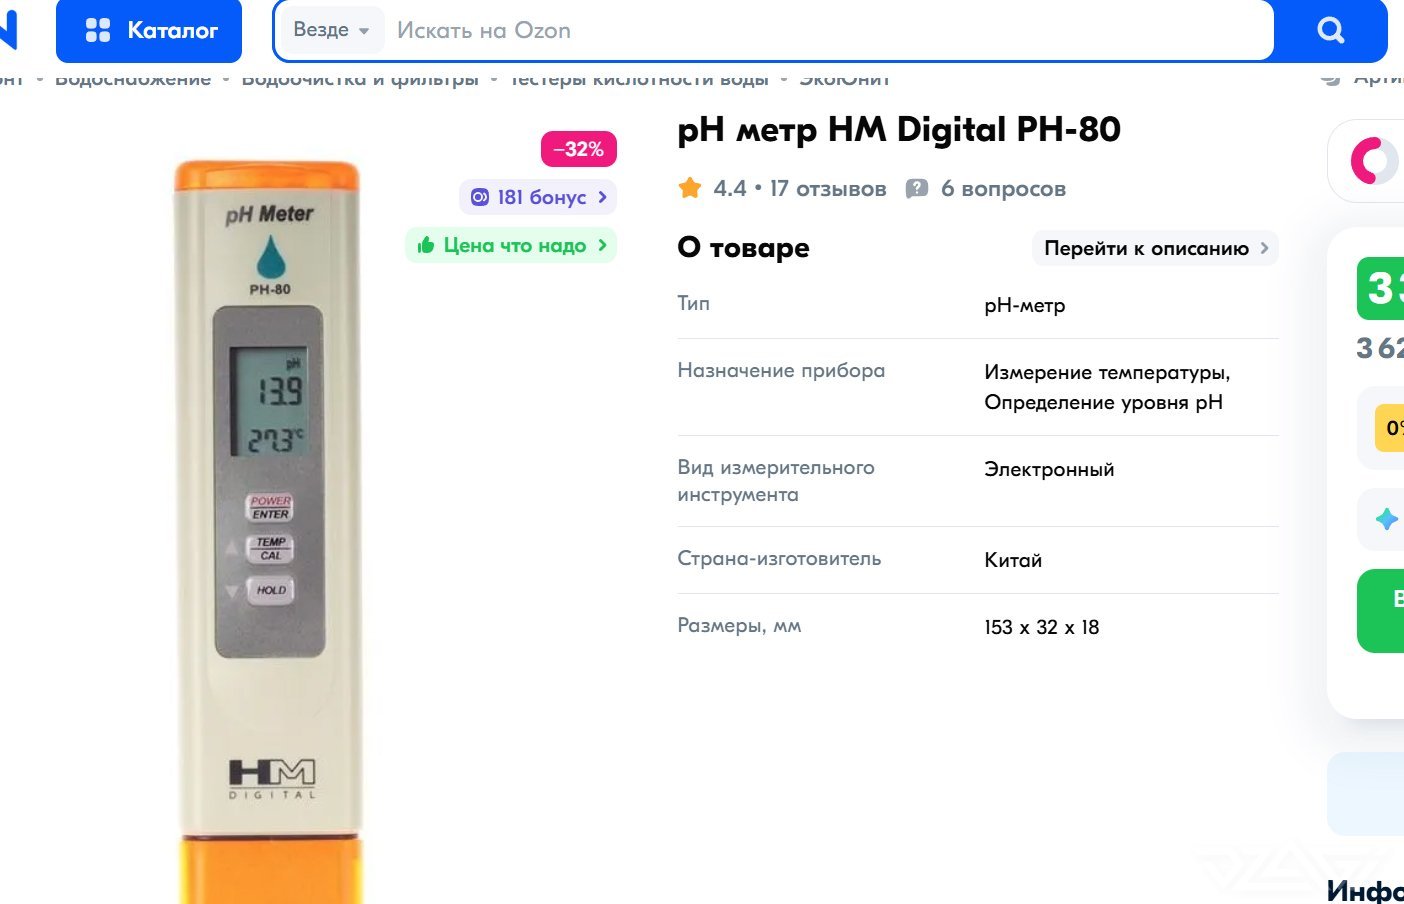1404x904 pixels.
Task: Click into the Искать на Ozon search field
Action: 830,30
